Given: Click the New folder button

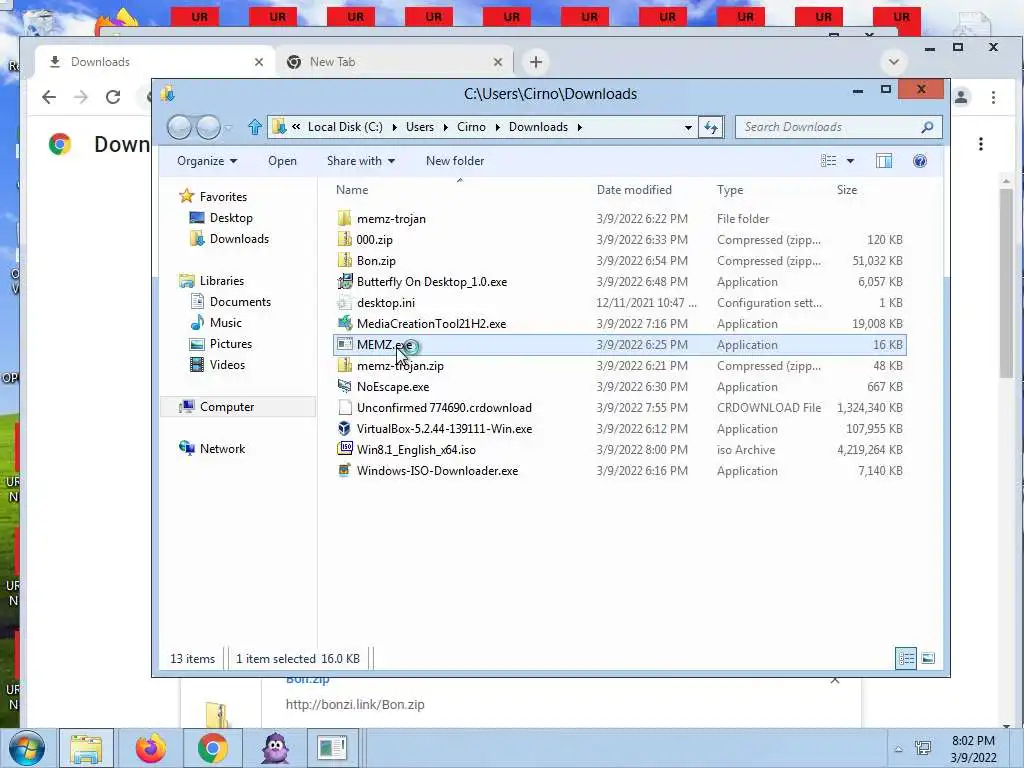Looking at the screenshot, I should 455,161.
